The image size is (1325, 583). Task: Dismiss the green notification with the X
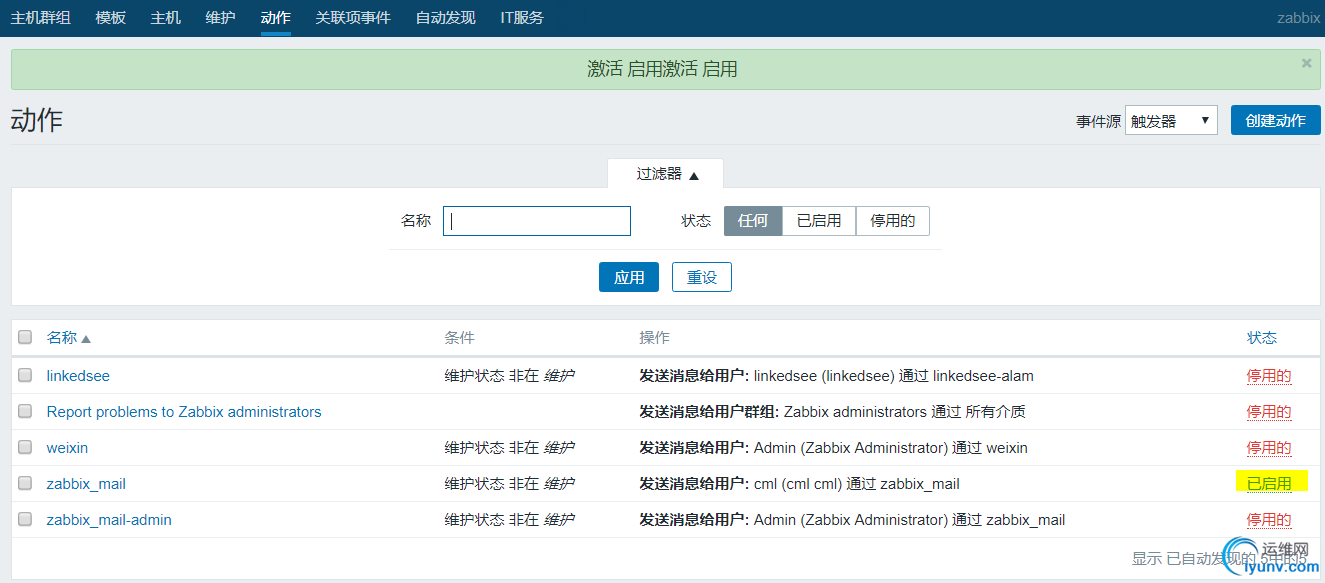(1306, 63)
